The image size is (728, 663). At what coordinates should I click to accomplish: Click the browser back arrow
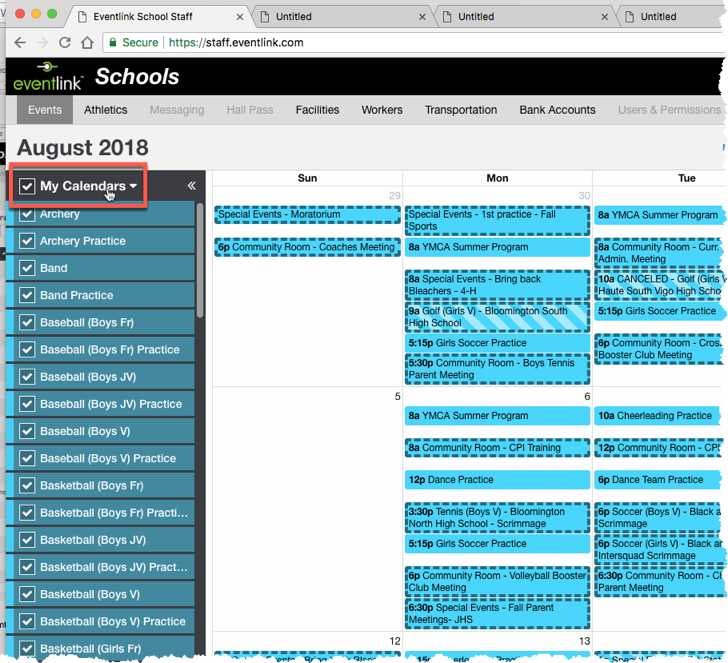[18, 43]
